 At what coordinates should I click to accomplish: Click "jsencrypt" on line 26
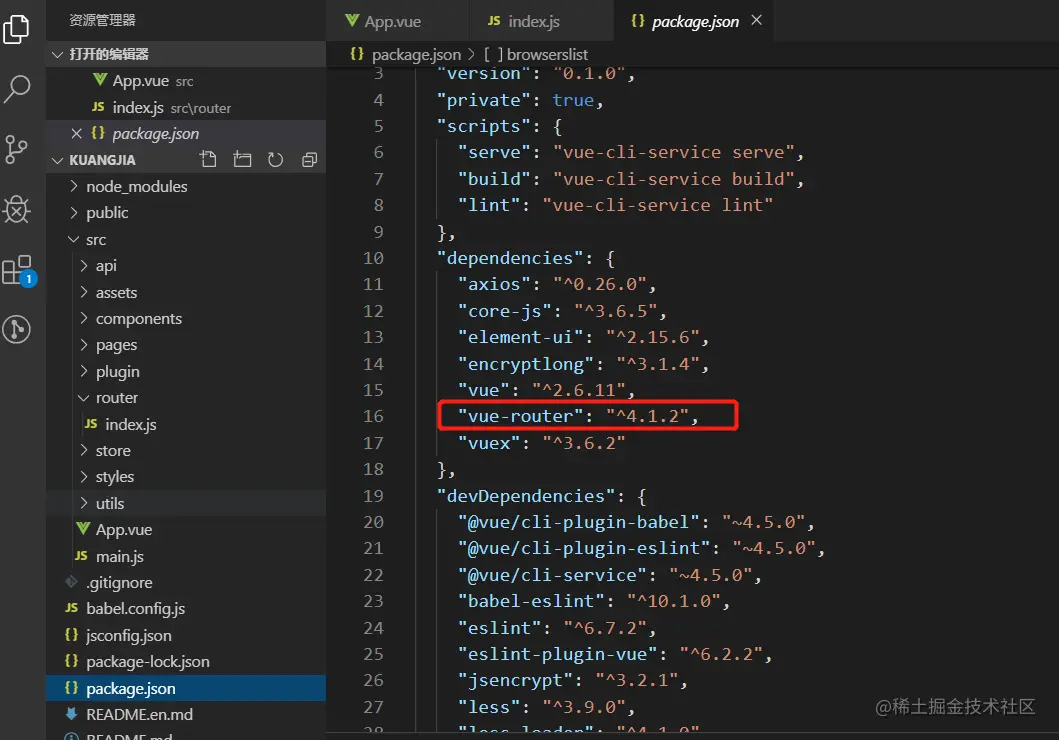click(x=515, y=680)
